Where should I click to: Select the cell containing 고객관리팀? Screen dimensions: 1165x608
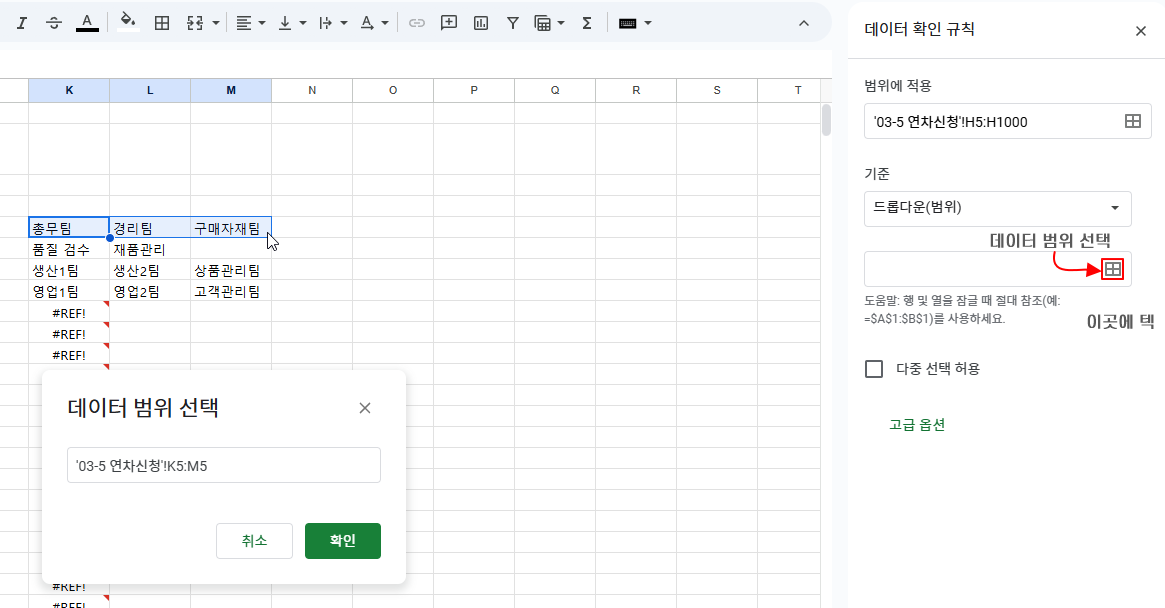coord(231,291)
